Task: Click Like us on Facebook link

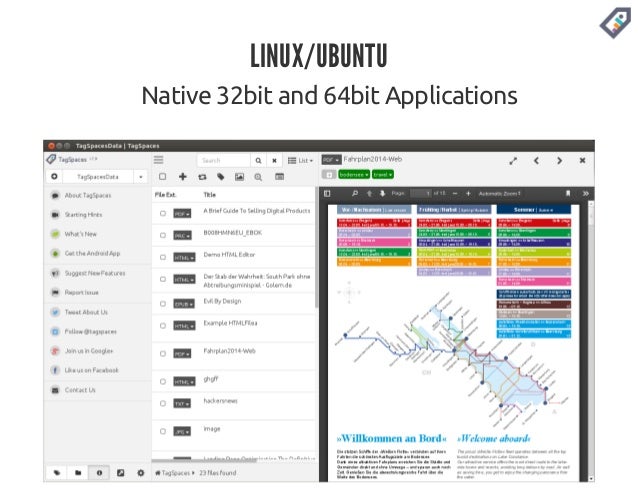Action: click(92, 370)
